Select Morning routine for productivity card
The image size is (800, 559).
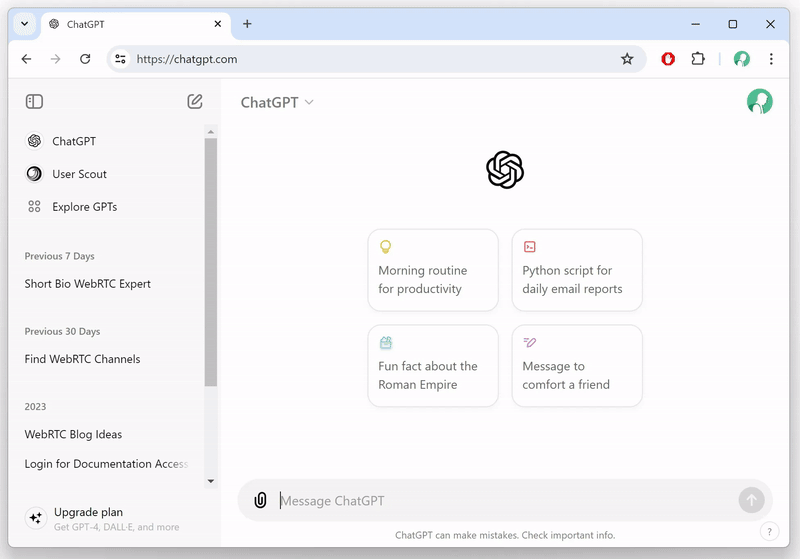[x=433, y=270]
